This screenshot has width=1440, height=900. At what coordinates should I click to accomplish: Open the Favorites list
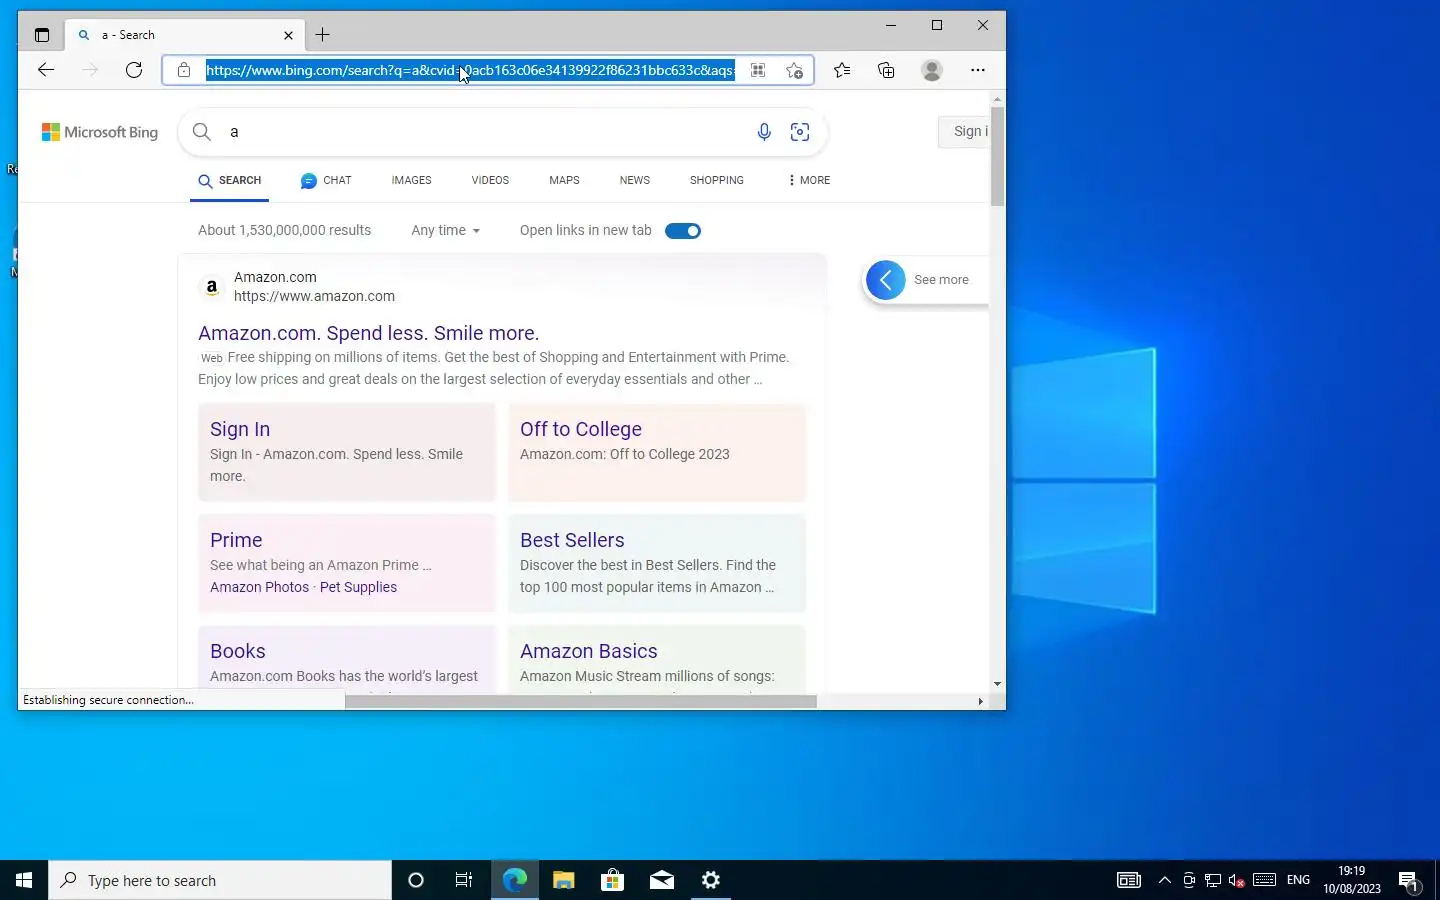pyautogui.click(x=842, y=70)
